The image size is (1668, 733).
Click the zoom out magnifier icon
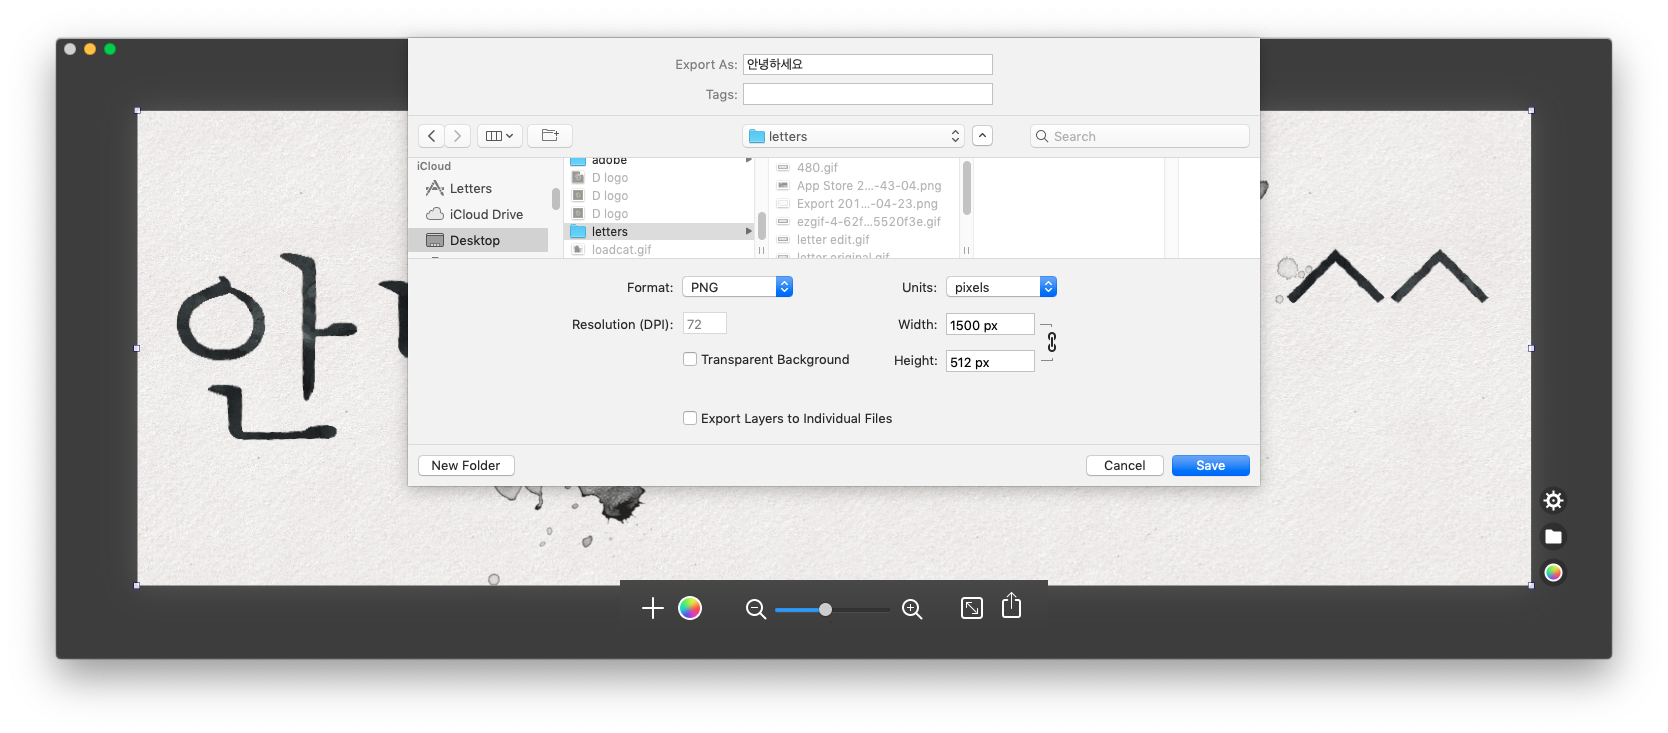point(756,609)
